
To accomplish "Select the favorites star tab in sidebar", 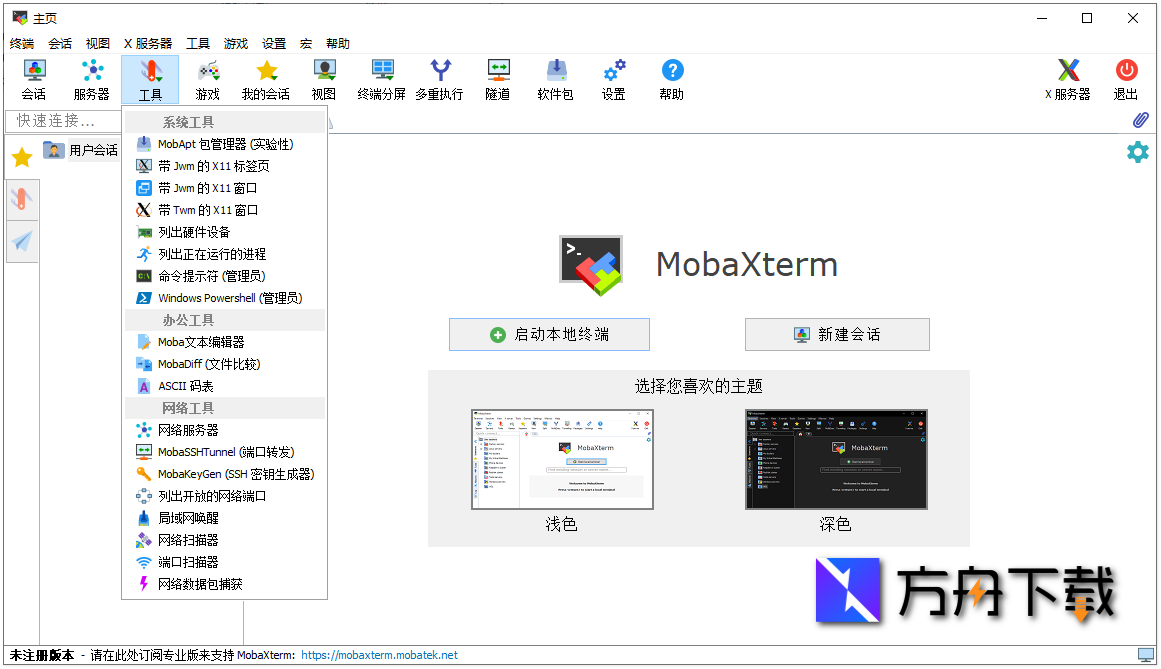I will click(20, 157).
